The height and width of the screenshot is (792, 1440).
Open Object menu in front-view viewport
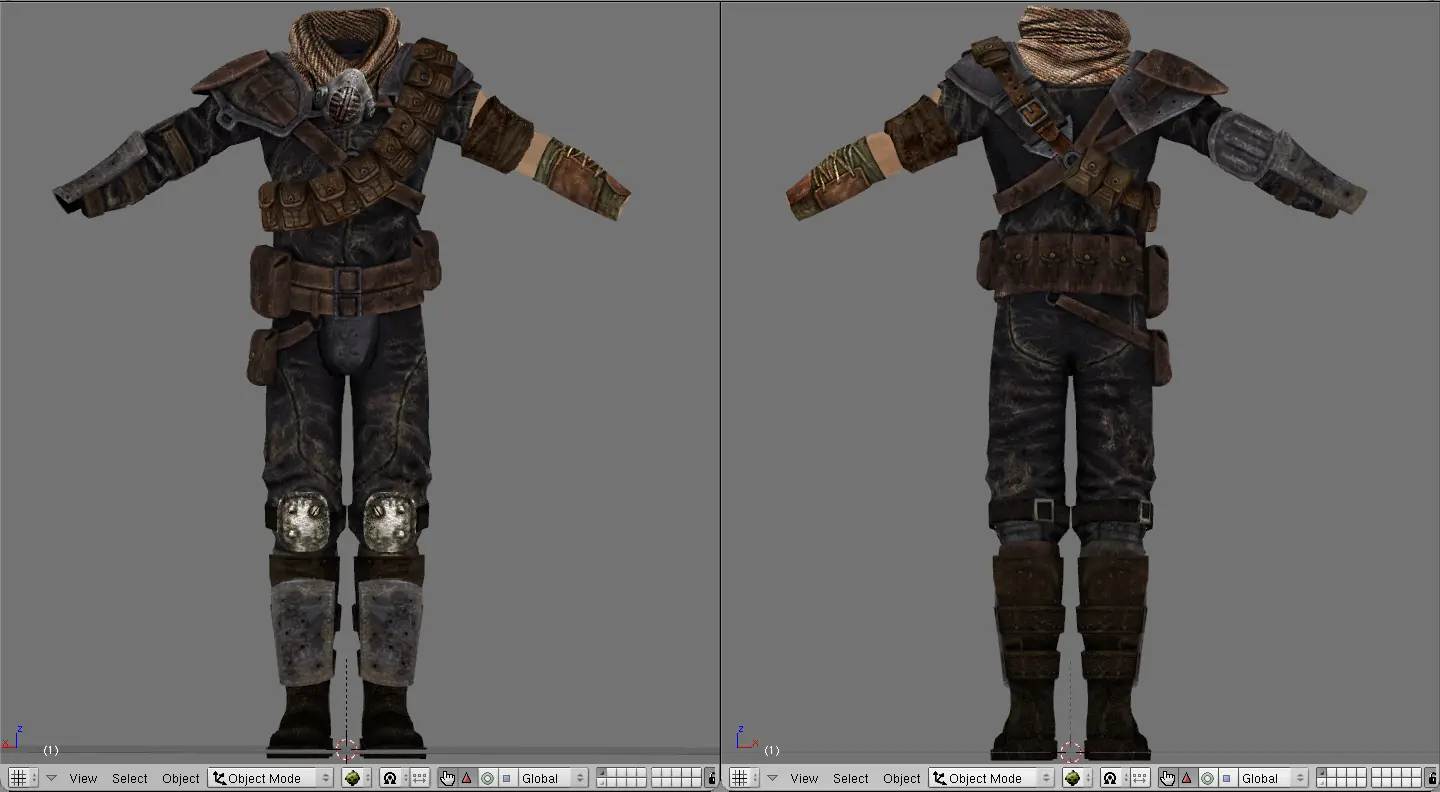(x=181, y=778)
